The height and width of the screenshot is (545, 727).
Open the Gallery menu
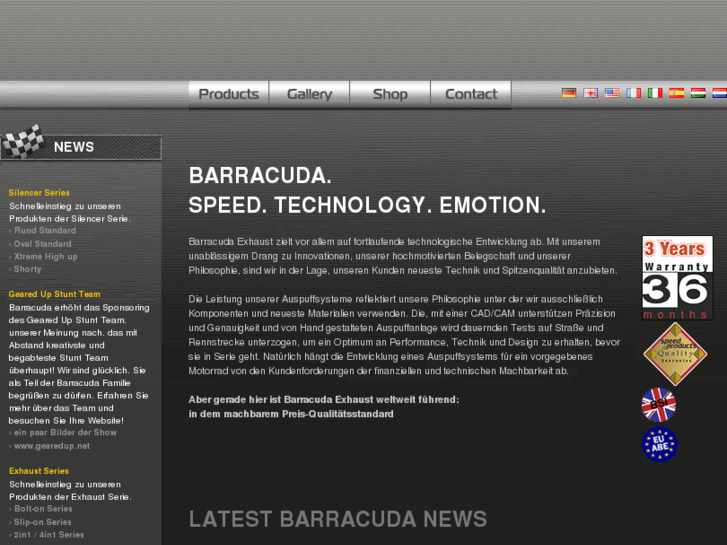pyautogui.click(x=309, y=94)
